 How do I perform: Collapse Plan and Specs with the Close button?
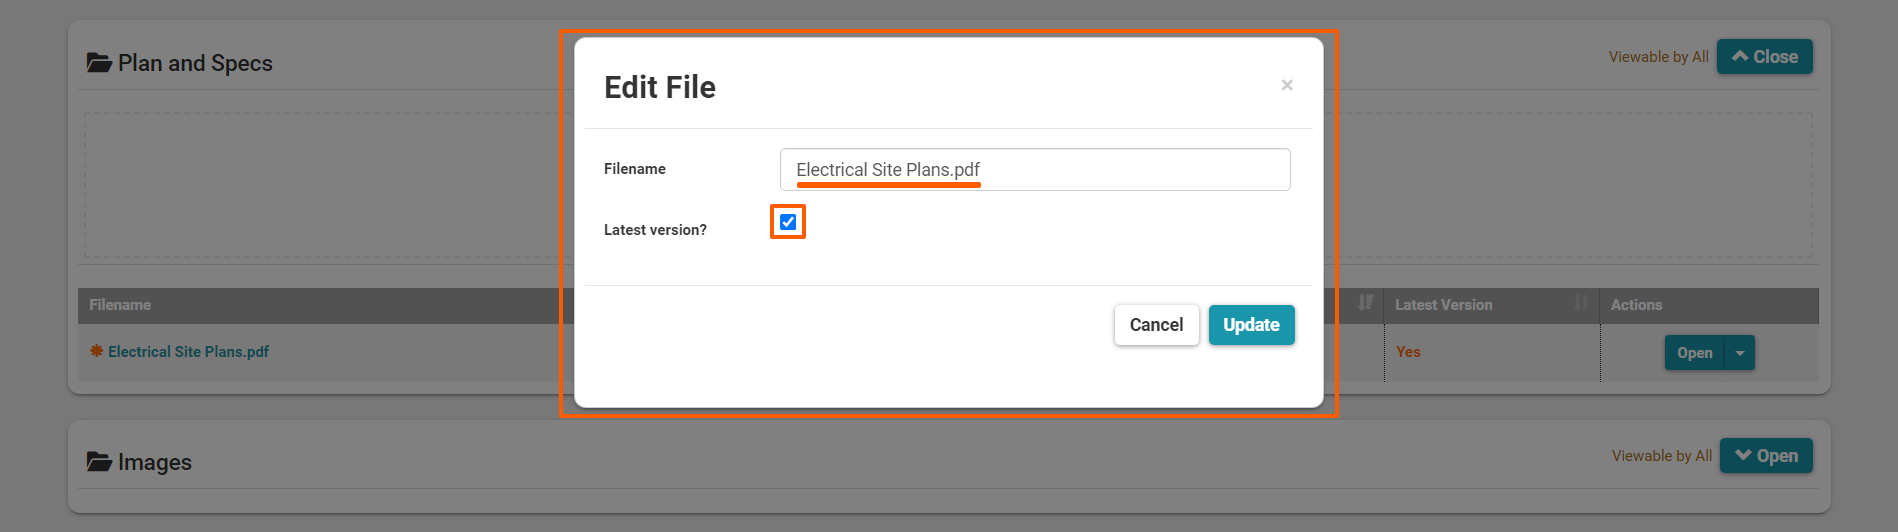[1764, 57]
